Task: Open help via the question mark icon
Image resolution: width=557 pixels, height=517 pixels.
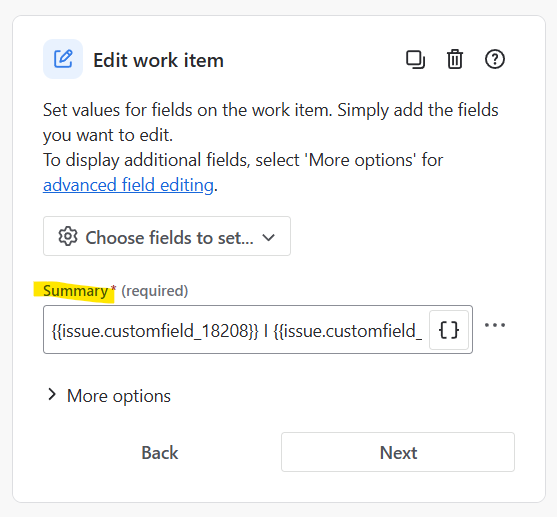Action: 494,59
